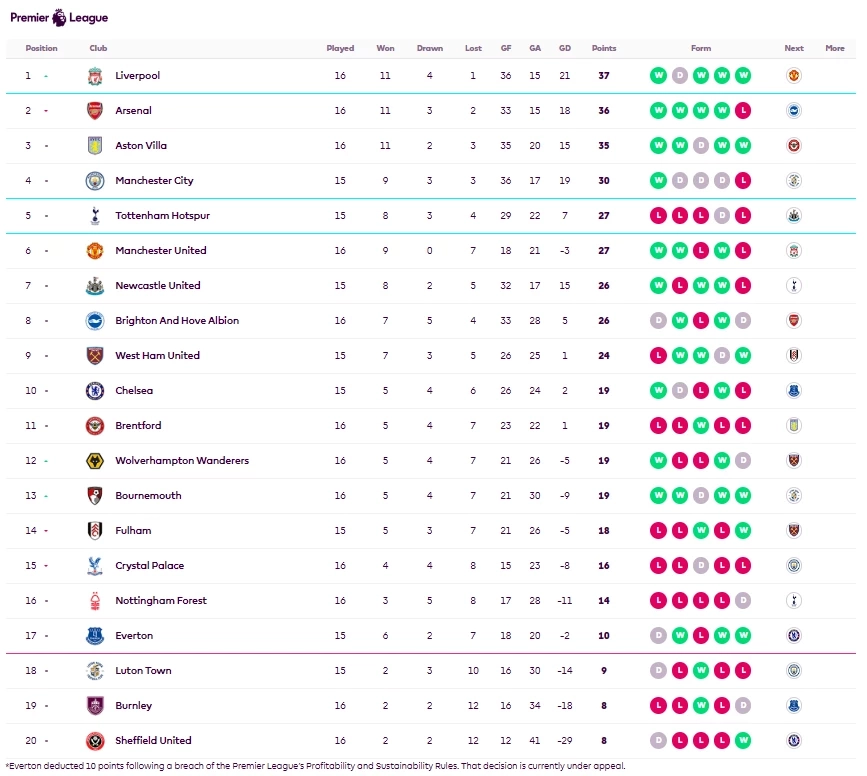Click Everton's next opponent badge
The height and width of the screenshot is (776, 867).
coord(794,636)
